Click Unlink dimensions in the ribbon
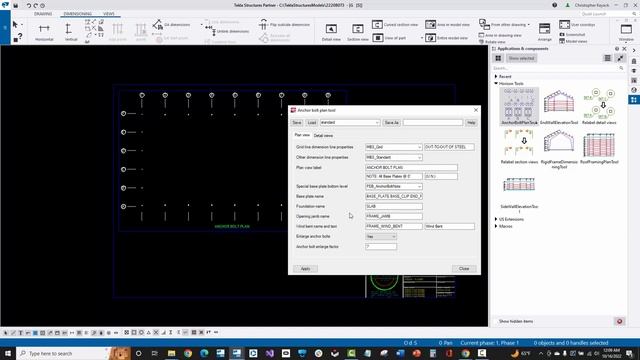Screen dimensions: 640x360 coord(227,31)
